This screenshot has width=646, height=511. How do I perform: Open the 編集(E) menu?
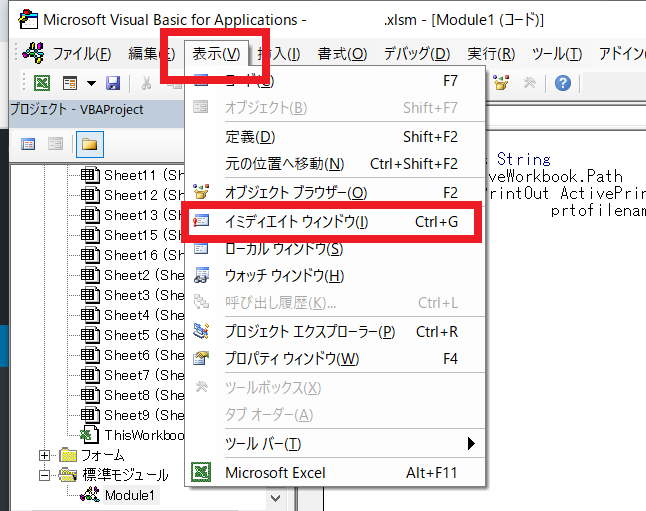pos(151,54)
